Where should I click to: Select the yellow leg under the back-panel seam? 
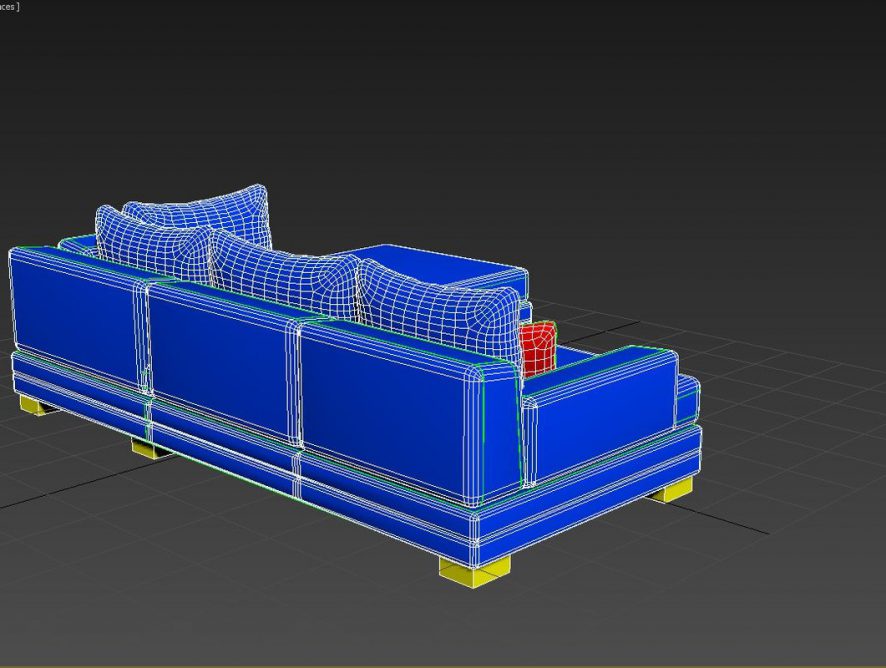[150, 449]
